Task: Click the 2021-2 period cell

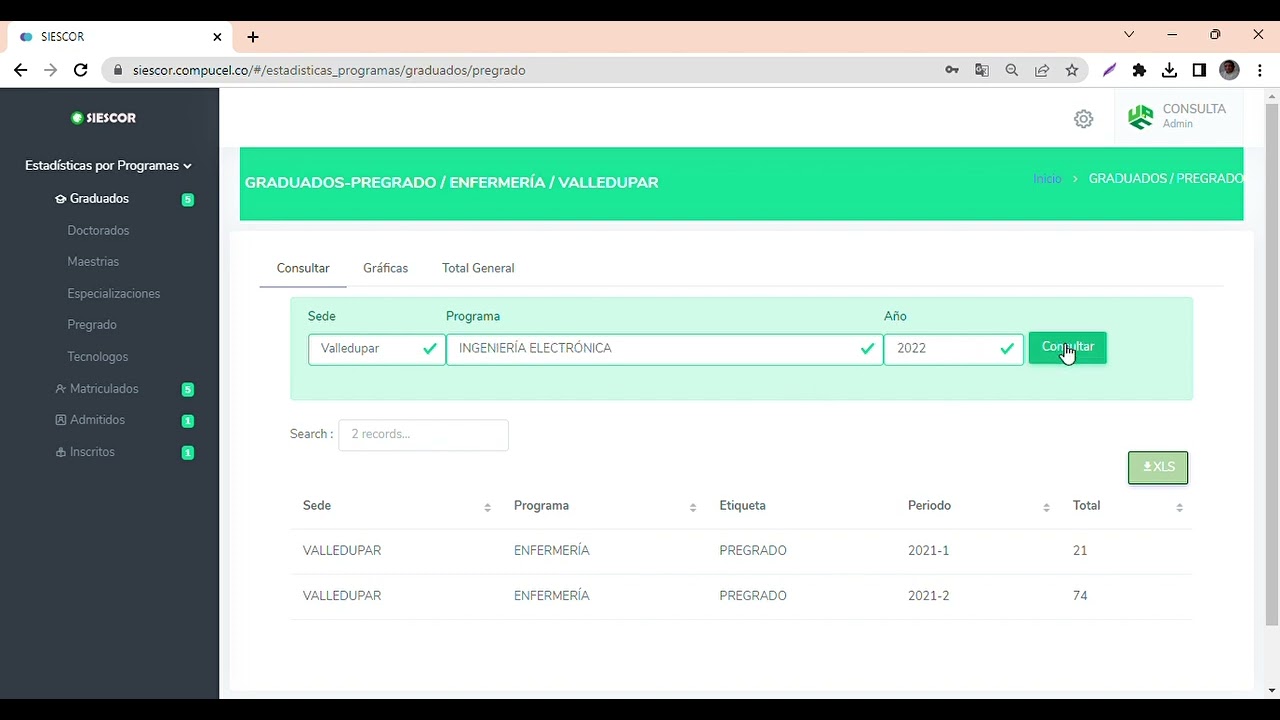Action: point(928,596)
